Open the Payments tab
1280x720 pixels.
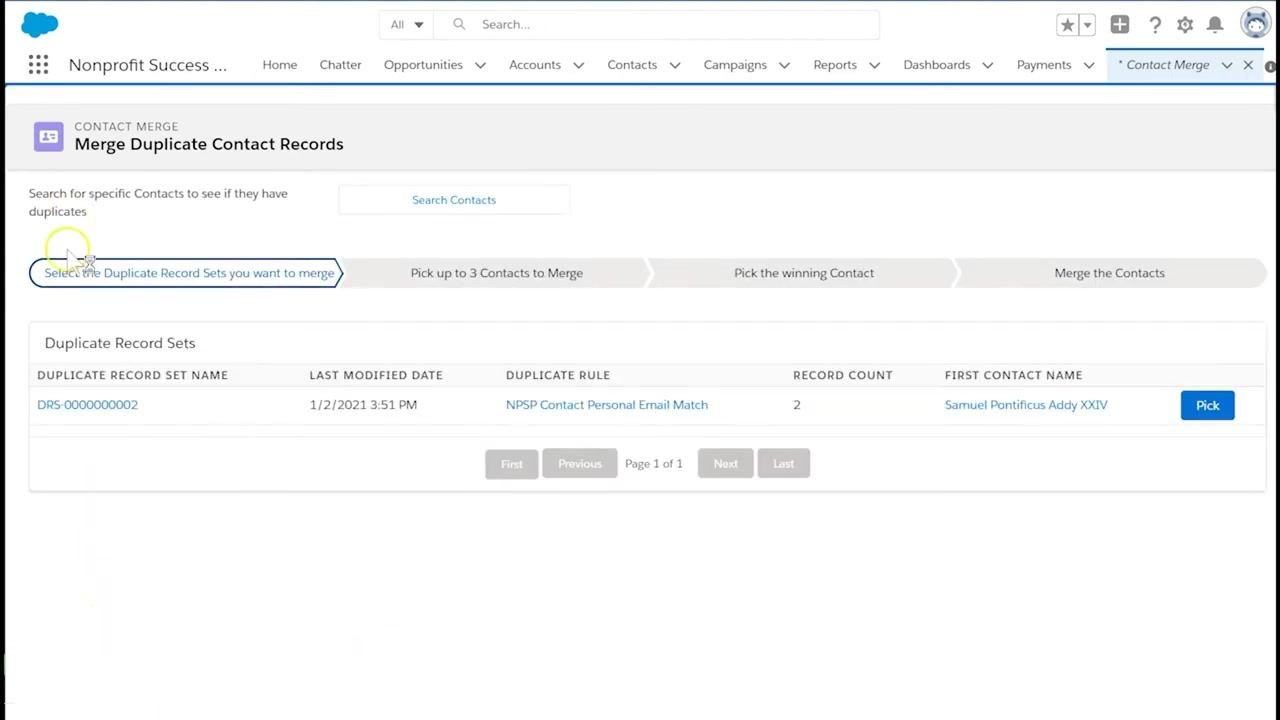(1044, 65)
